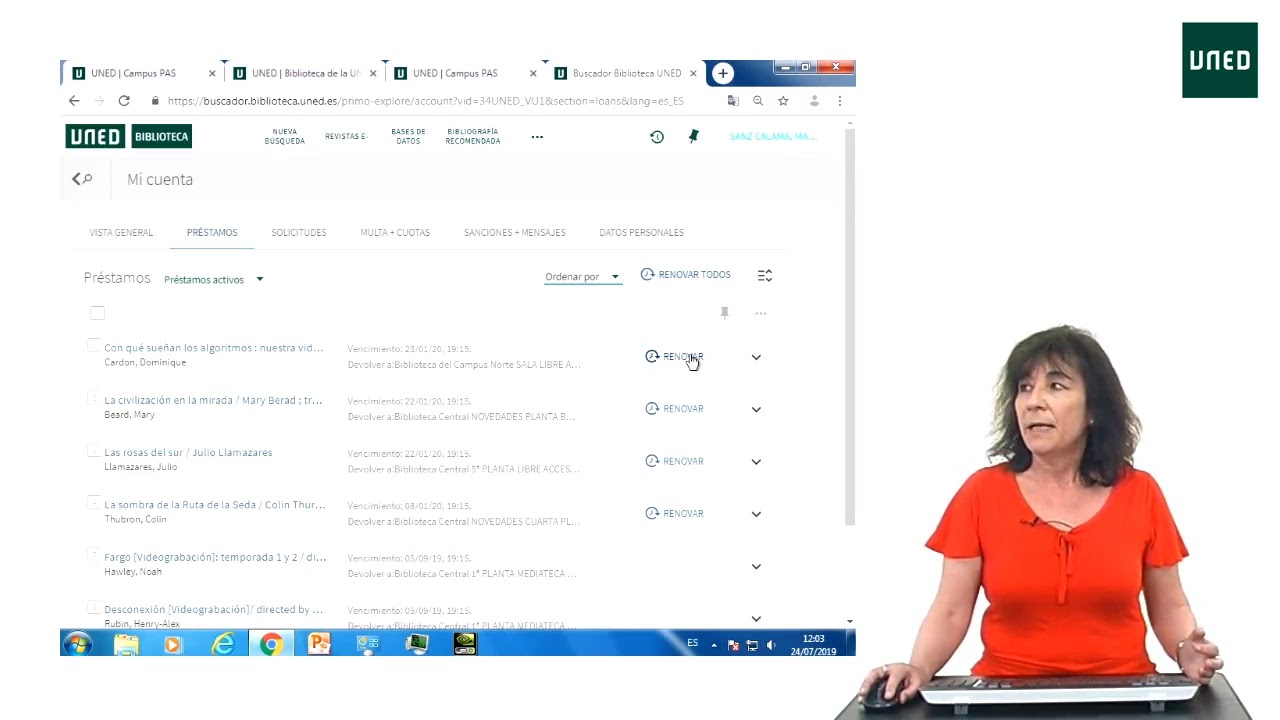This screenshot has height=720, width=1280.
Task: Check the box for Con qué sueñan los algoritmos
Action: tap(93, 346)
